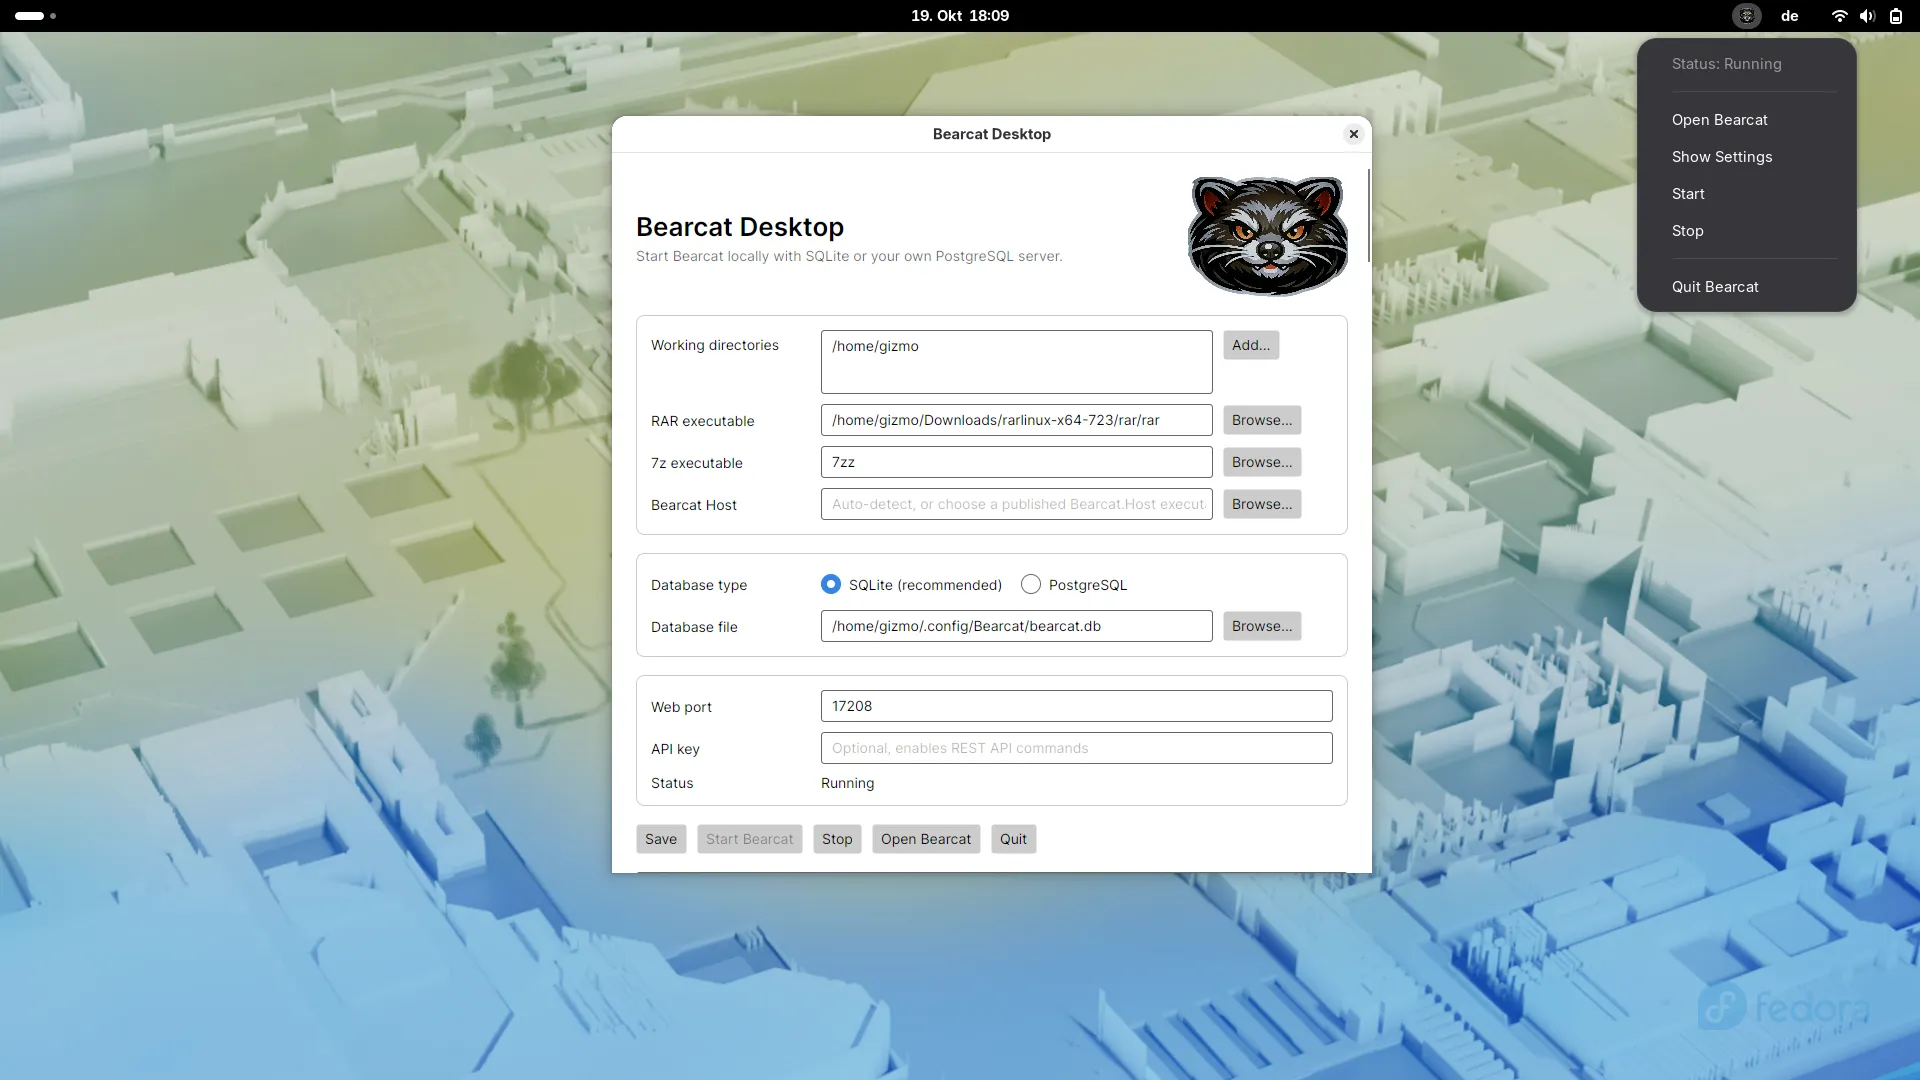Click the Stop button in the dialog
Viewport: 1920px width, 1080px height.
(x=837, y=839)
